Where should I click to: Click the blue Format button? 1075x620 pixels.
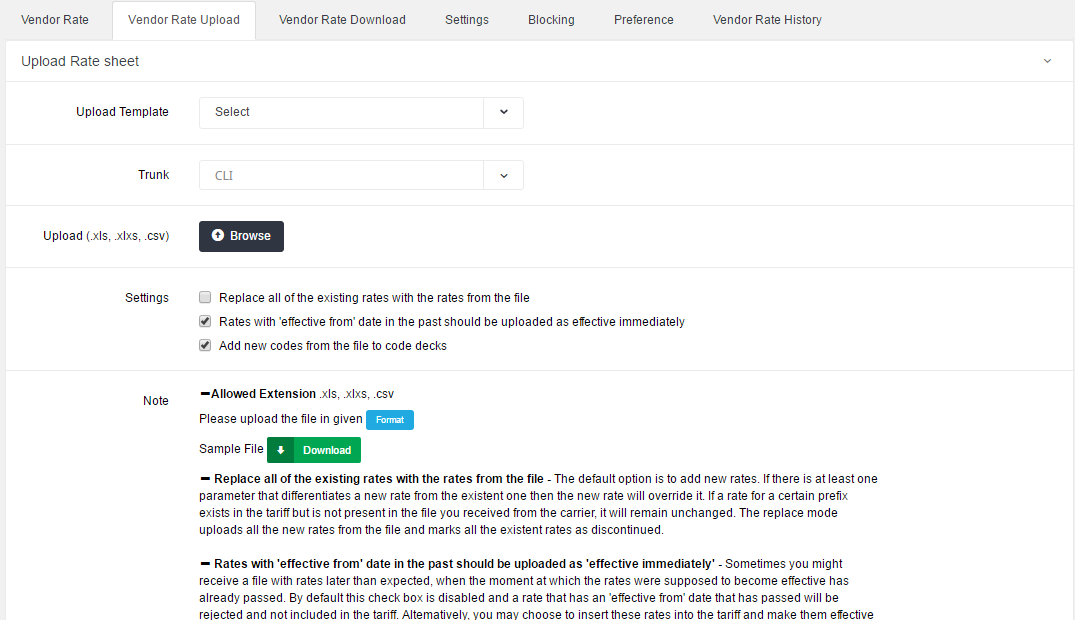[x=390, y=420]
